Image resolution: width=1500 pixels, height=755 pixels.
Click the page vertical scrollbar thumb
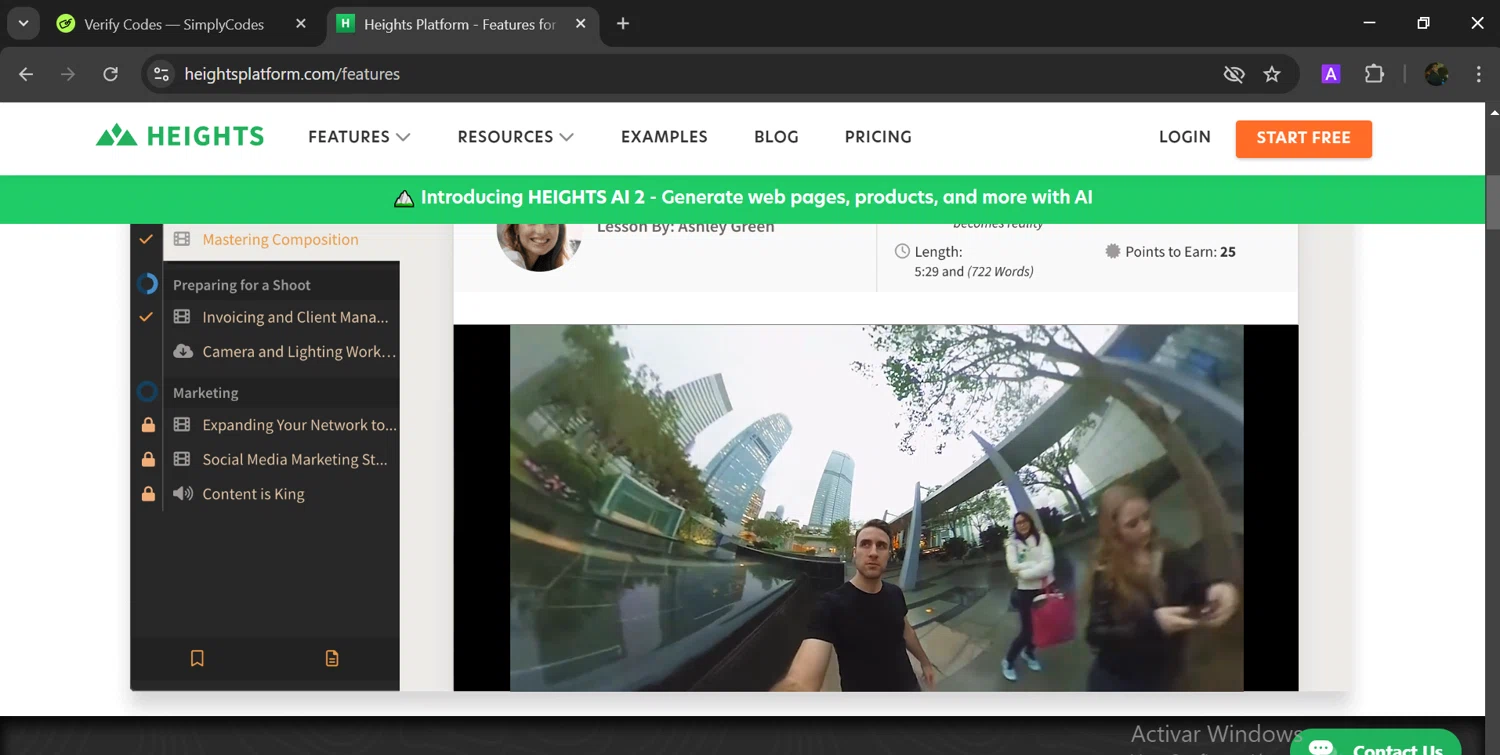(x=1492, y=203)
